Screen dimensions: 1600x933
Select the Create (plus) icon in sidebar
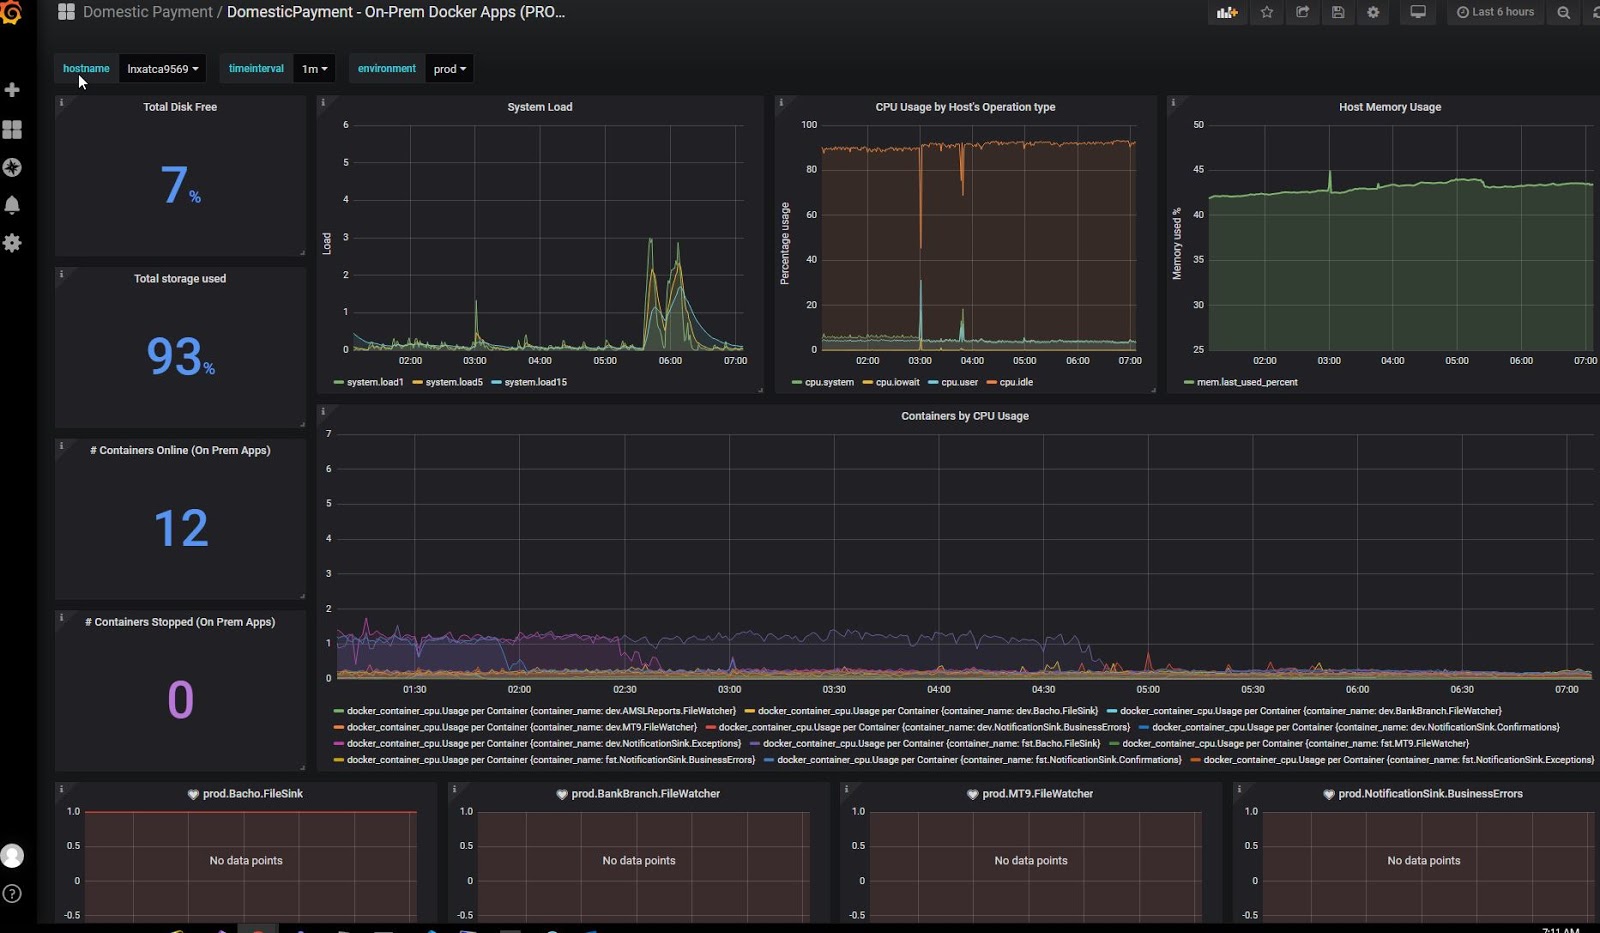[13, 89]
